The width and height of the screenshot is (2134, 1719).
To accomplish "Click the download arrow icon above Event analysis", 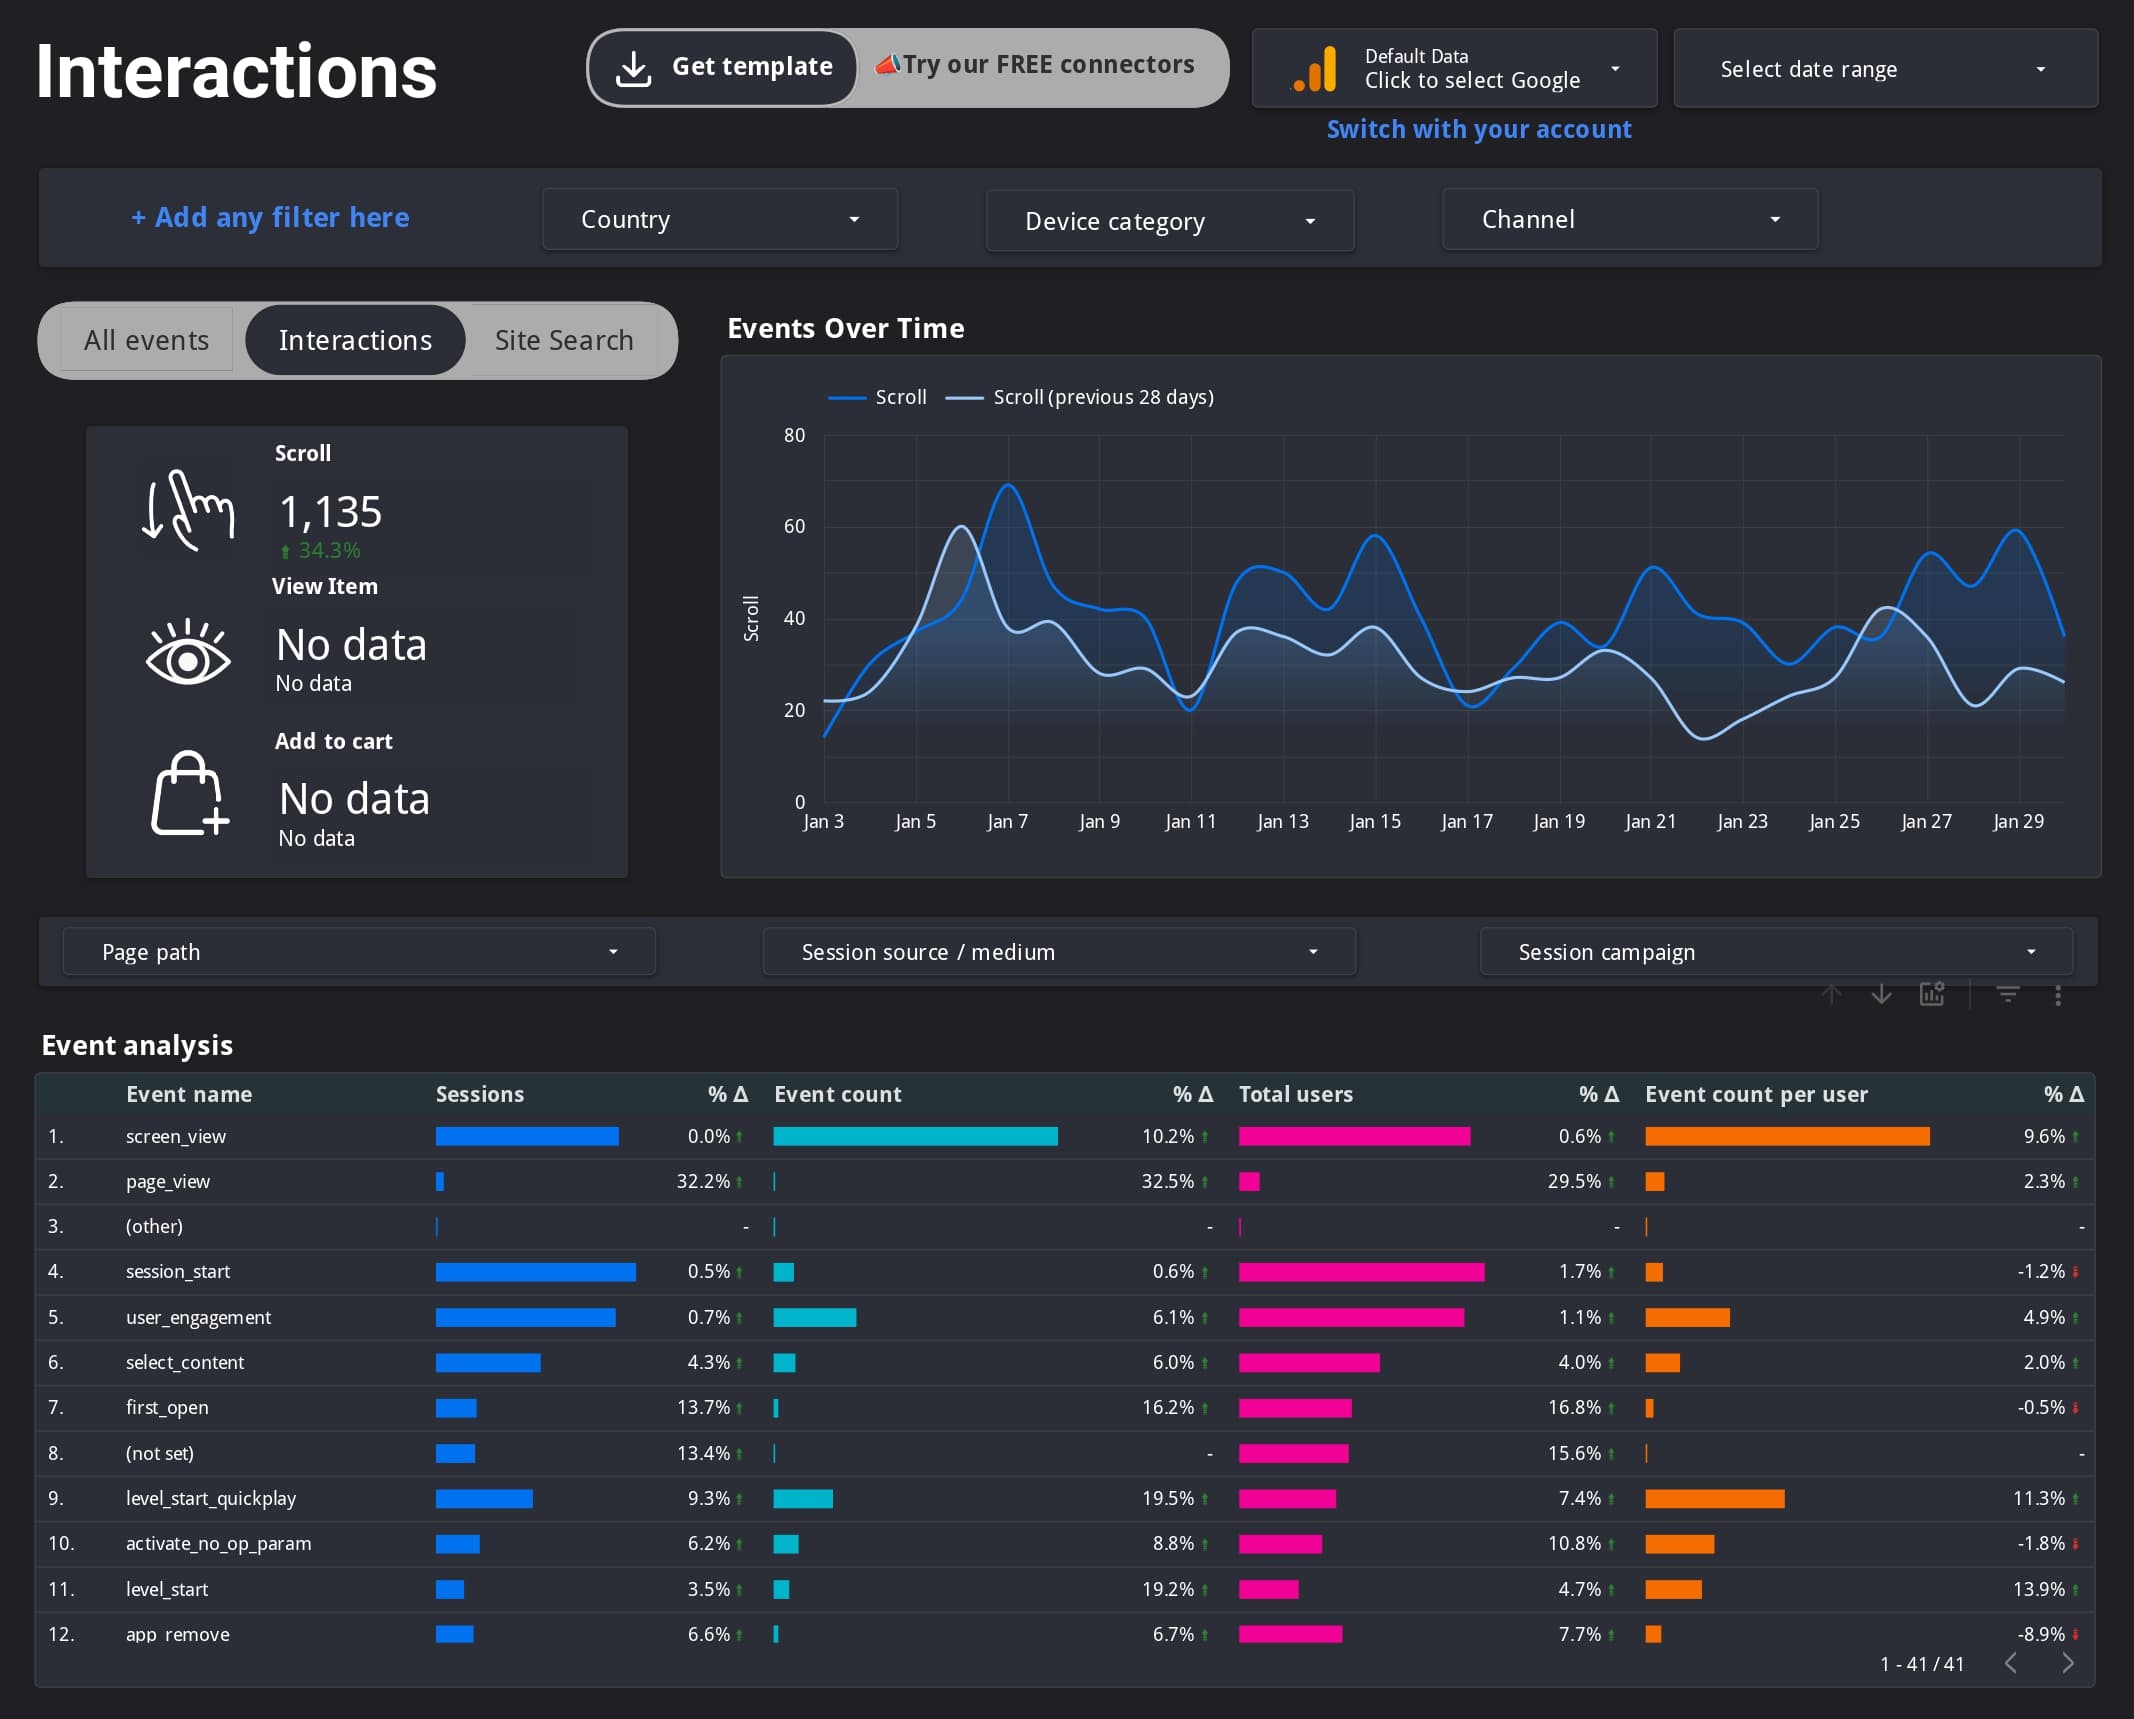I will click(1881, 995).
